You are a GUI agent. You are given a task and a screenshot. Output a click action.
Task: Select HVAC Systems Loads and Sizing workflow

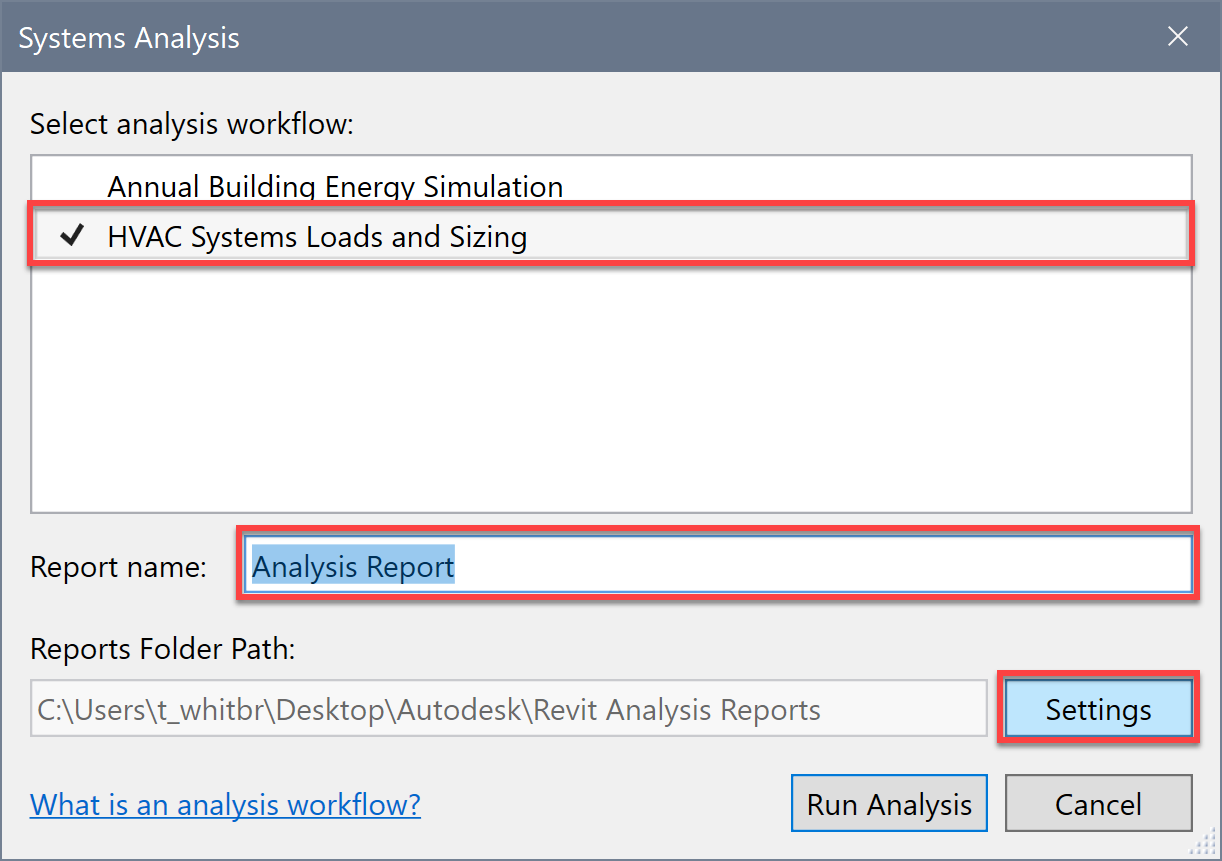pos(317,238)
